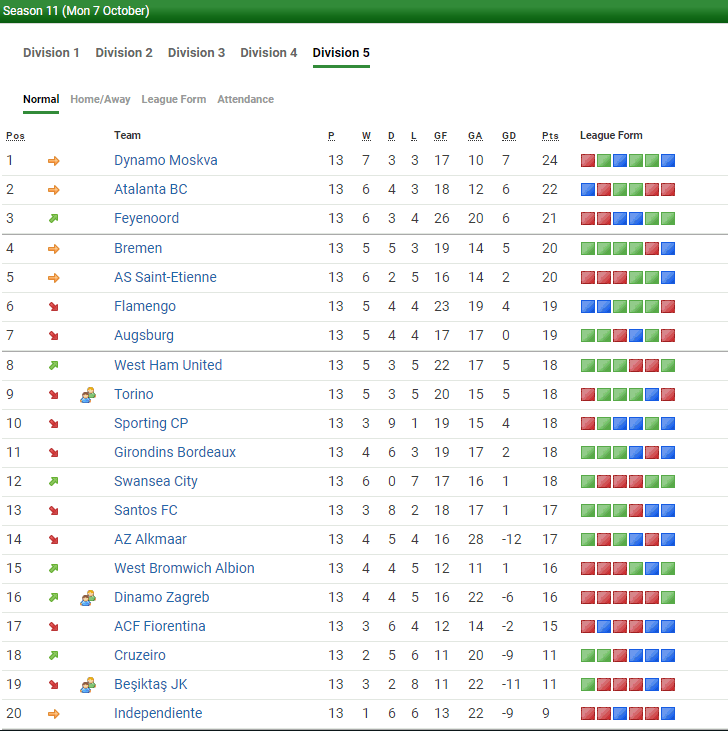Open the Girondins Bordeaux team link

175,453
